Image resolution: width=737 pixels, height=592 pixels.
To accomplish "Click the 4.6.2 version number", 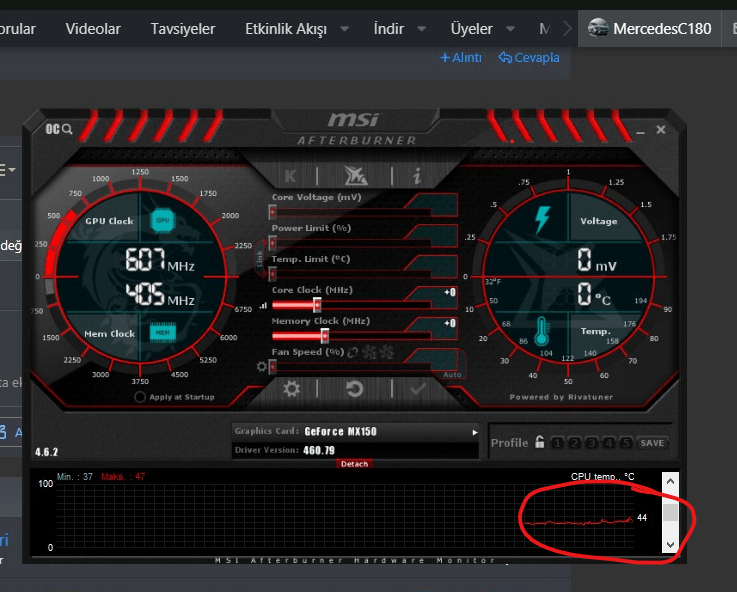I will (47, 452).
